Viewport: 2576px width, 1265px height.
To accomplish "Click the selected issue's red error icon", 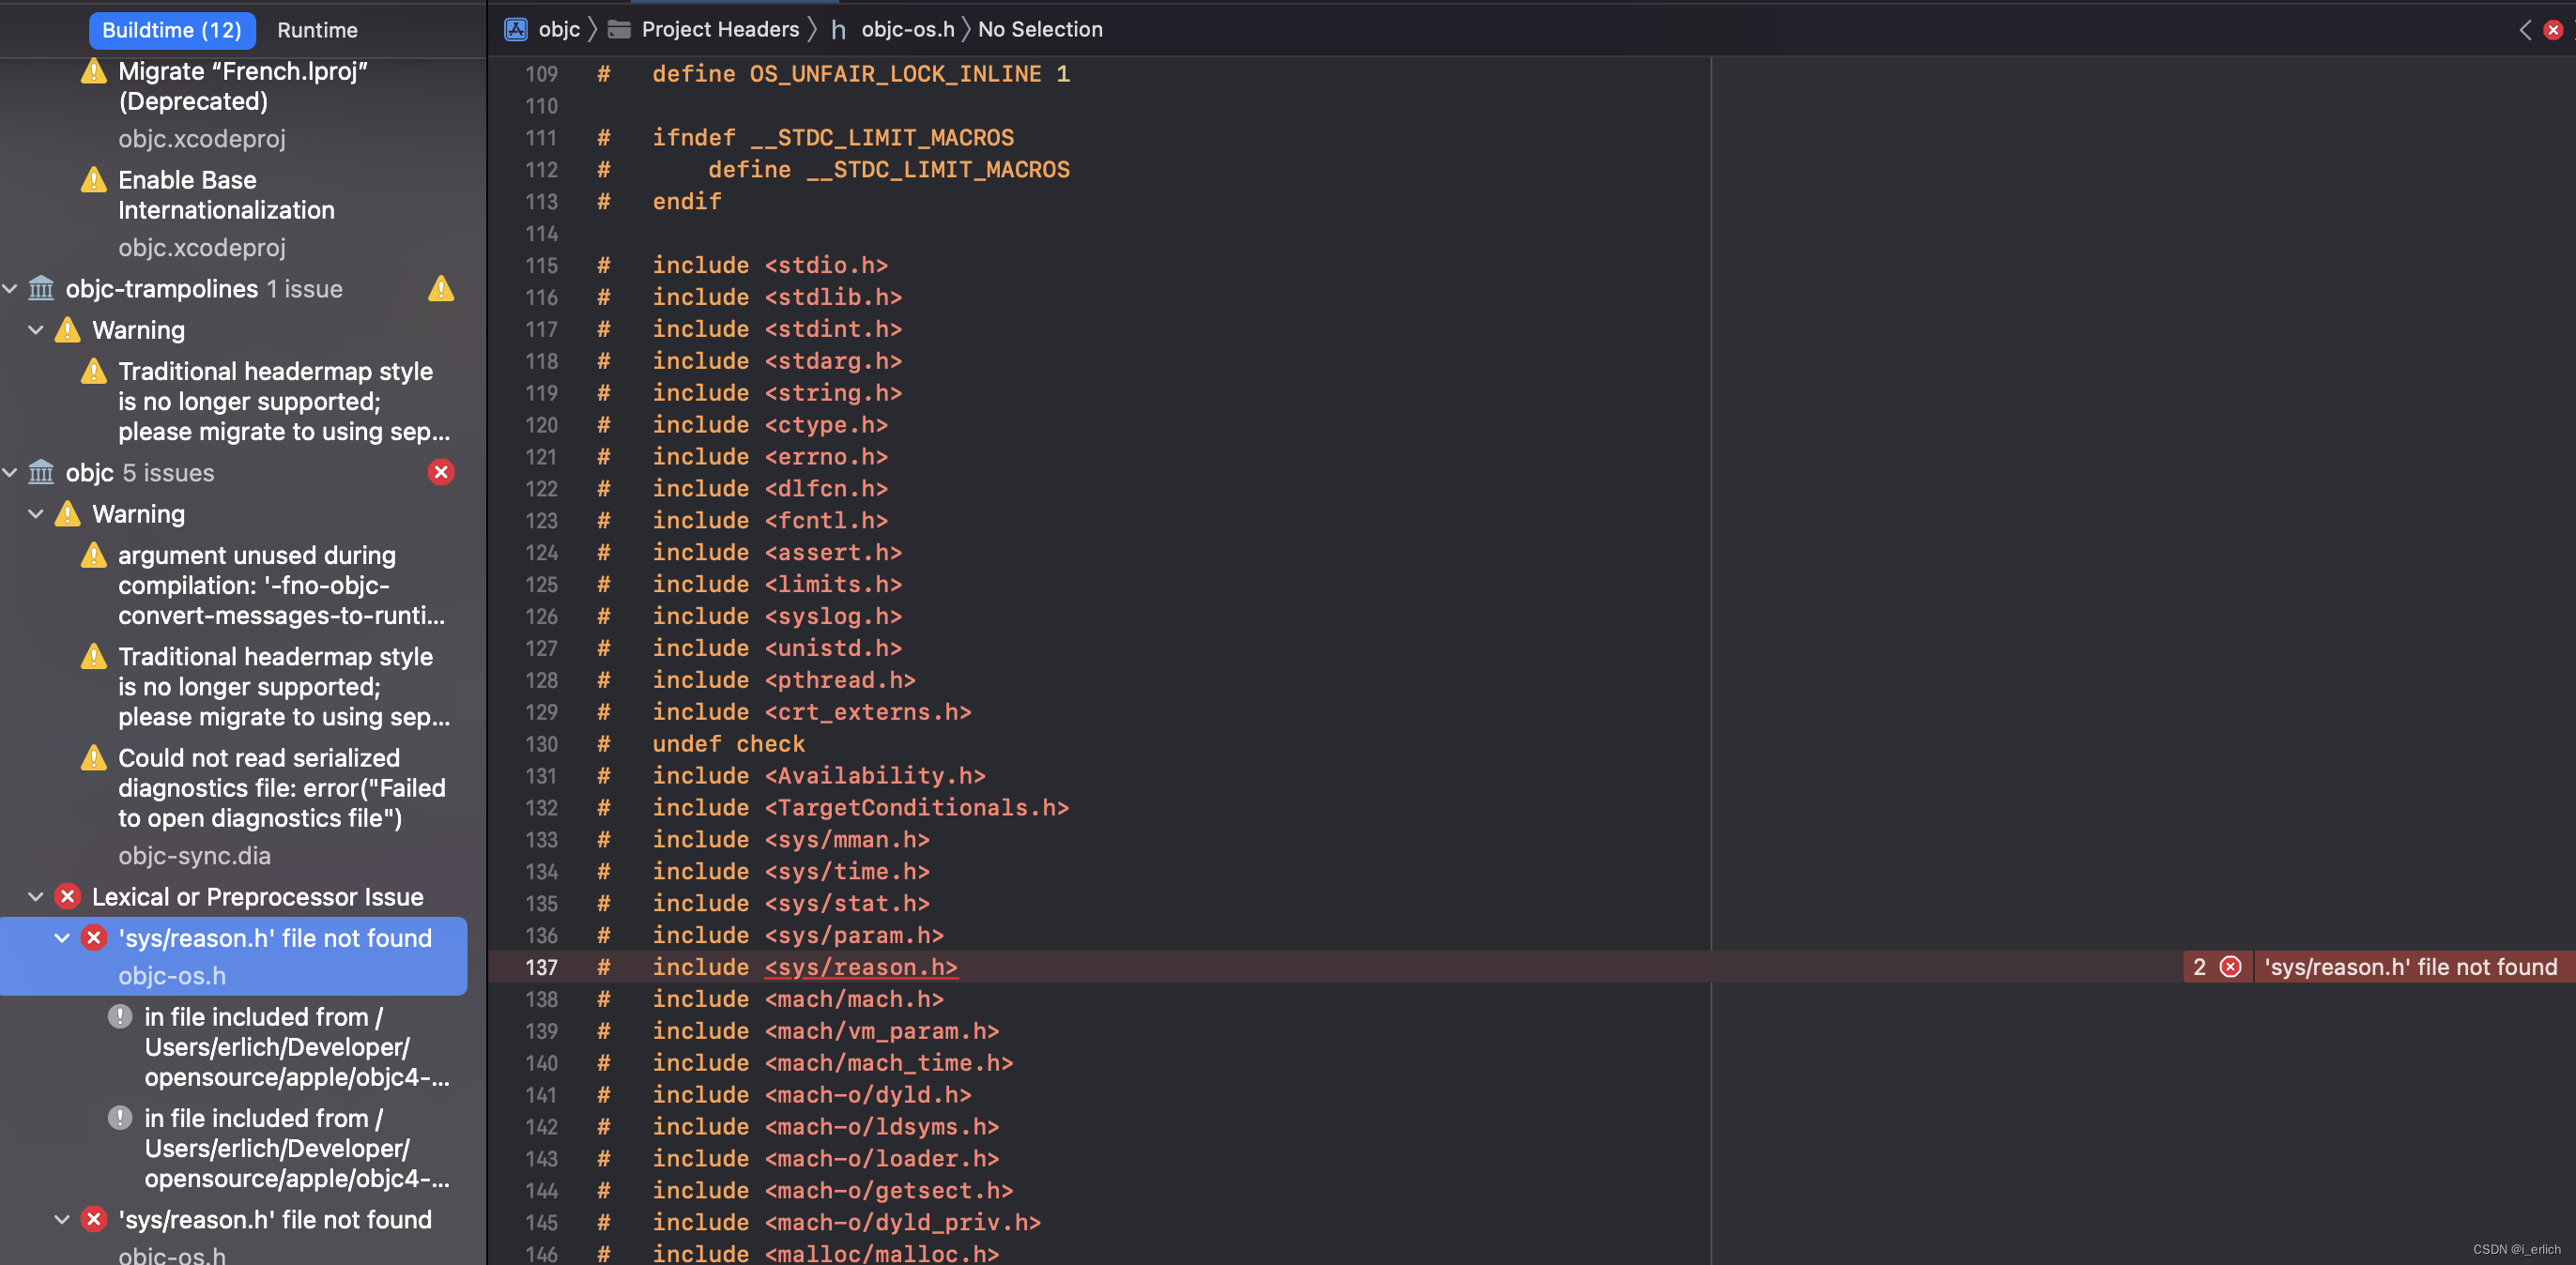I will 94,938.
